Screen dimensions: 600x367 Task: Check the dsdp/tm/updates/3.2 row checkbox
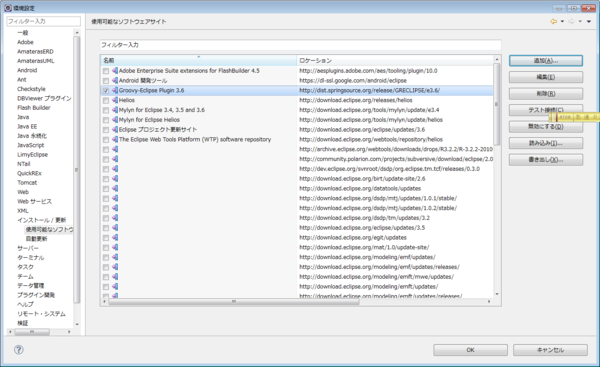[x=106, y=218]
